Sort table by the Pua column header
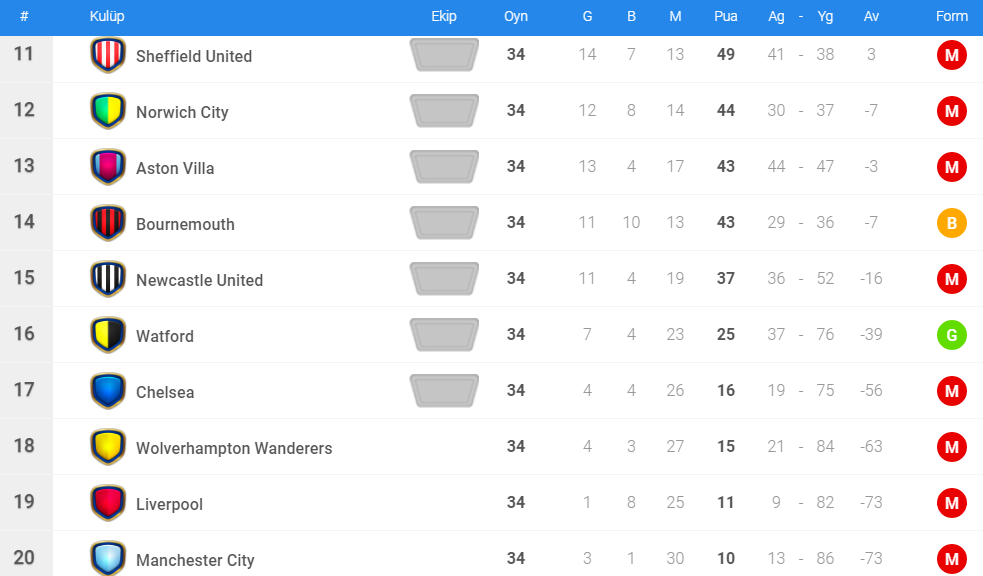This screenshot has height=576, width=983. click(726, 17)
